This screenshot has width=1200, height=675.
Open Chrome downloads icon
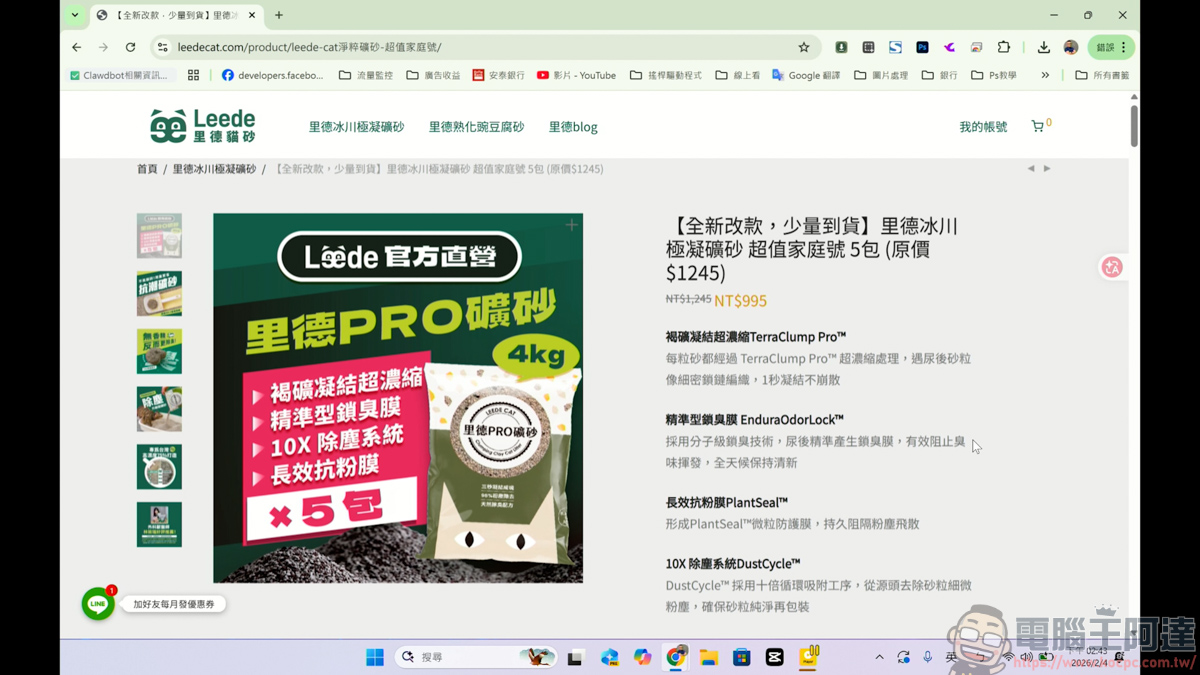click(x=1044, y=47)
